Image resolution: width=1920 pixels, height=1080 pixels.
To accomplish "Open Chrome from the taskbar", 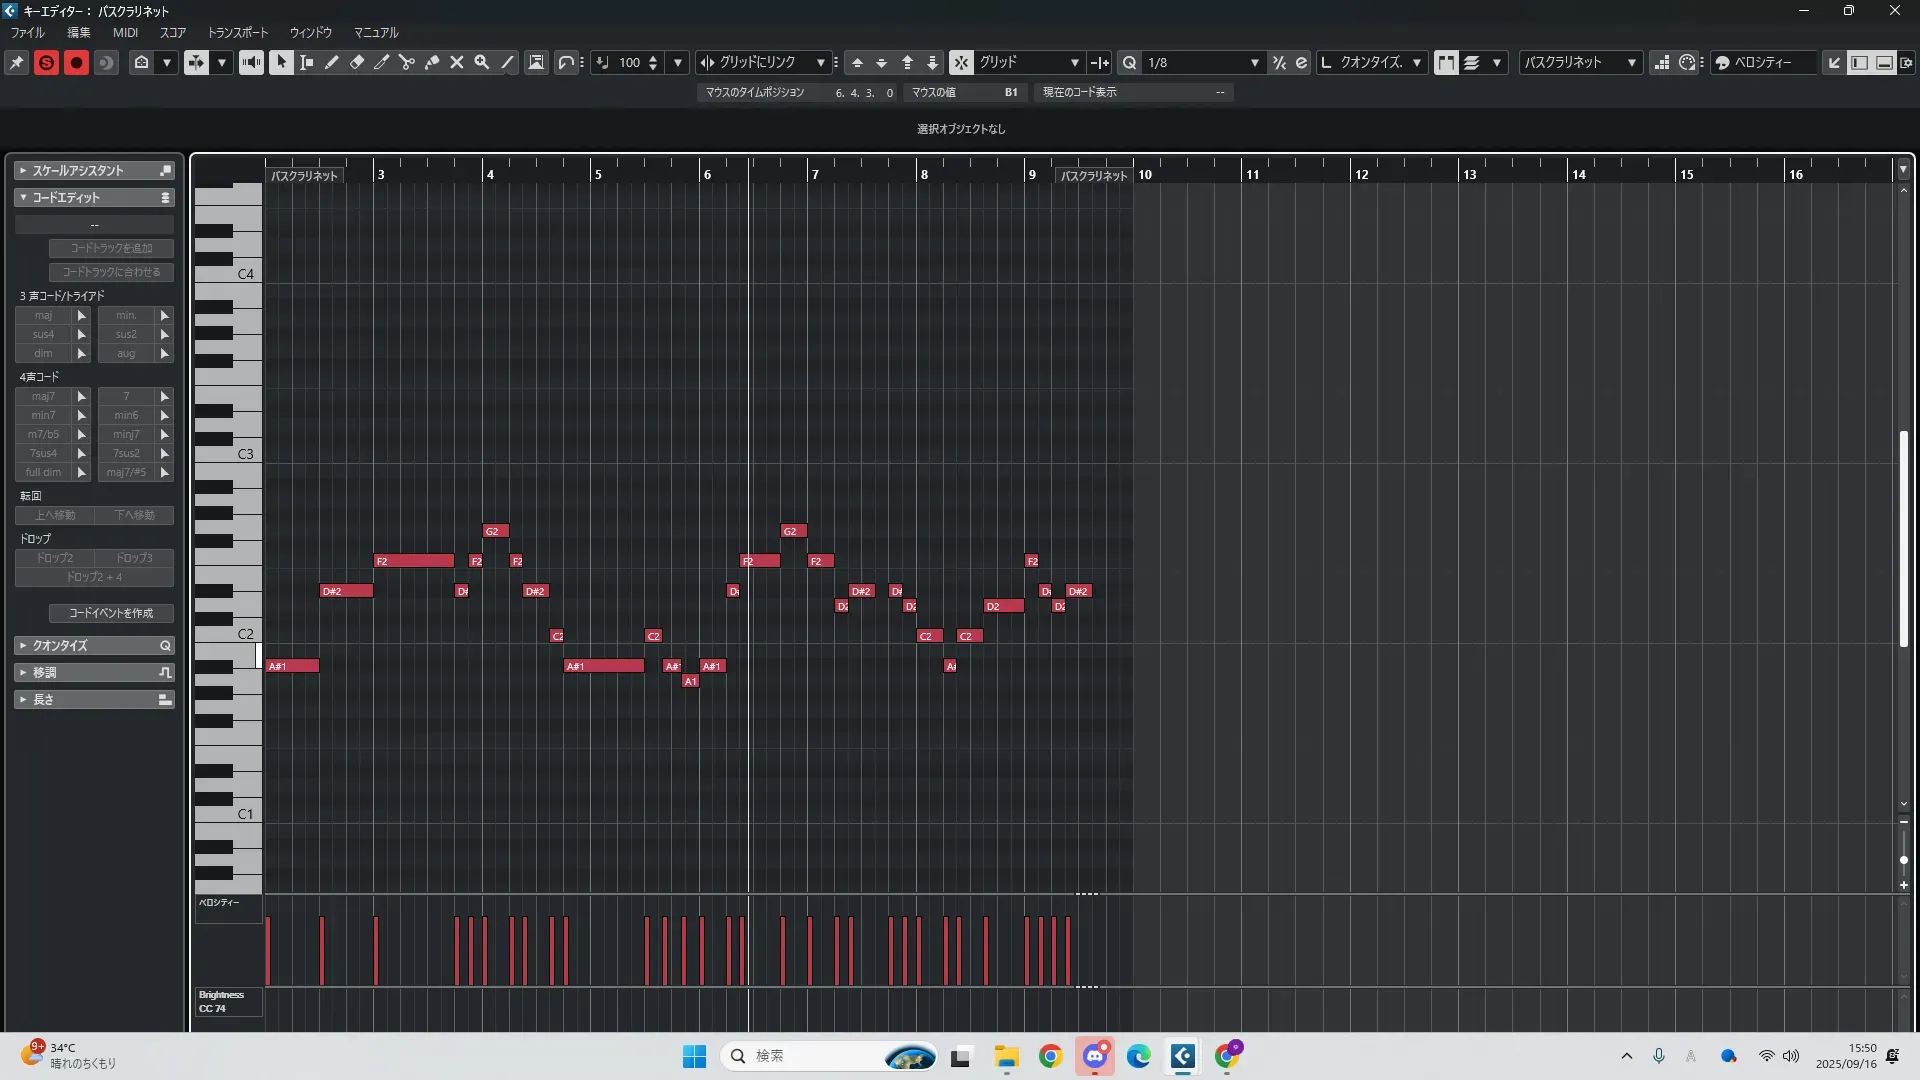I will coord(1050,1056).
